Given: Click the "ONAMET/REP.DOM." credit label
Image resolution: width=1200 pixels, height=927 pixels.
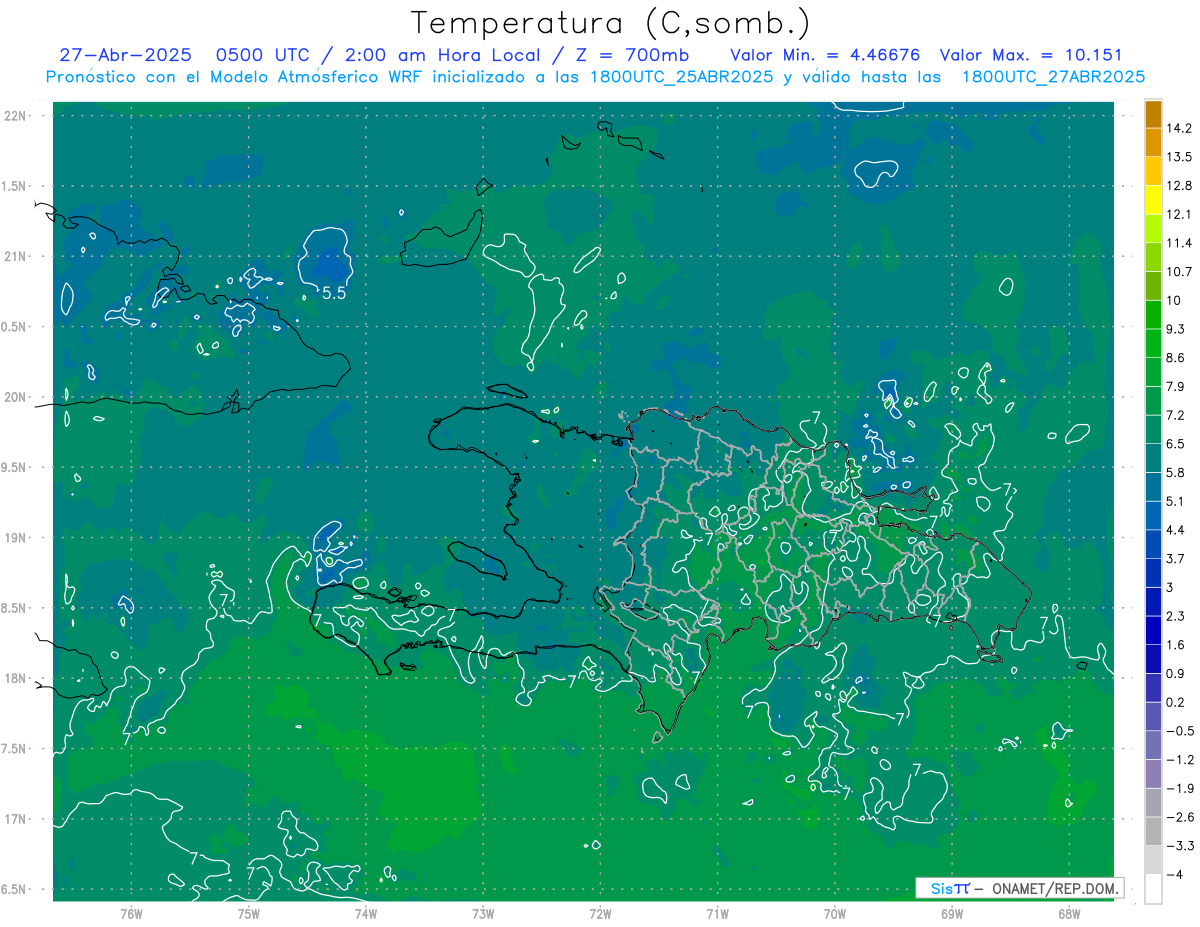Looking at the screenshot, I should pos(1054,888).
